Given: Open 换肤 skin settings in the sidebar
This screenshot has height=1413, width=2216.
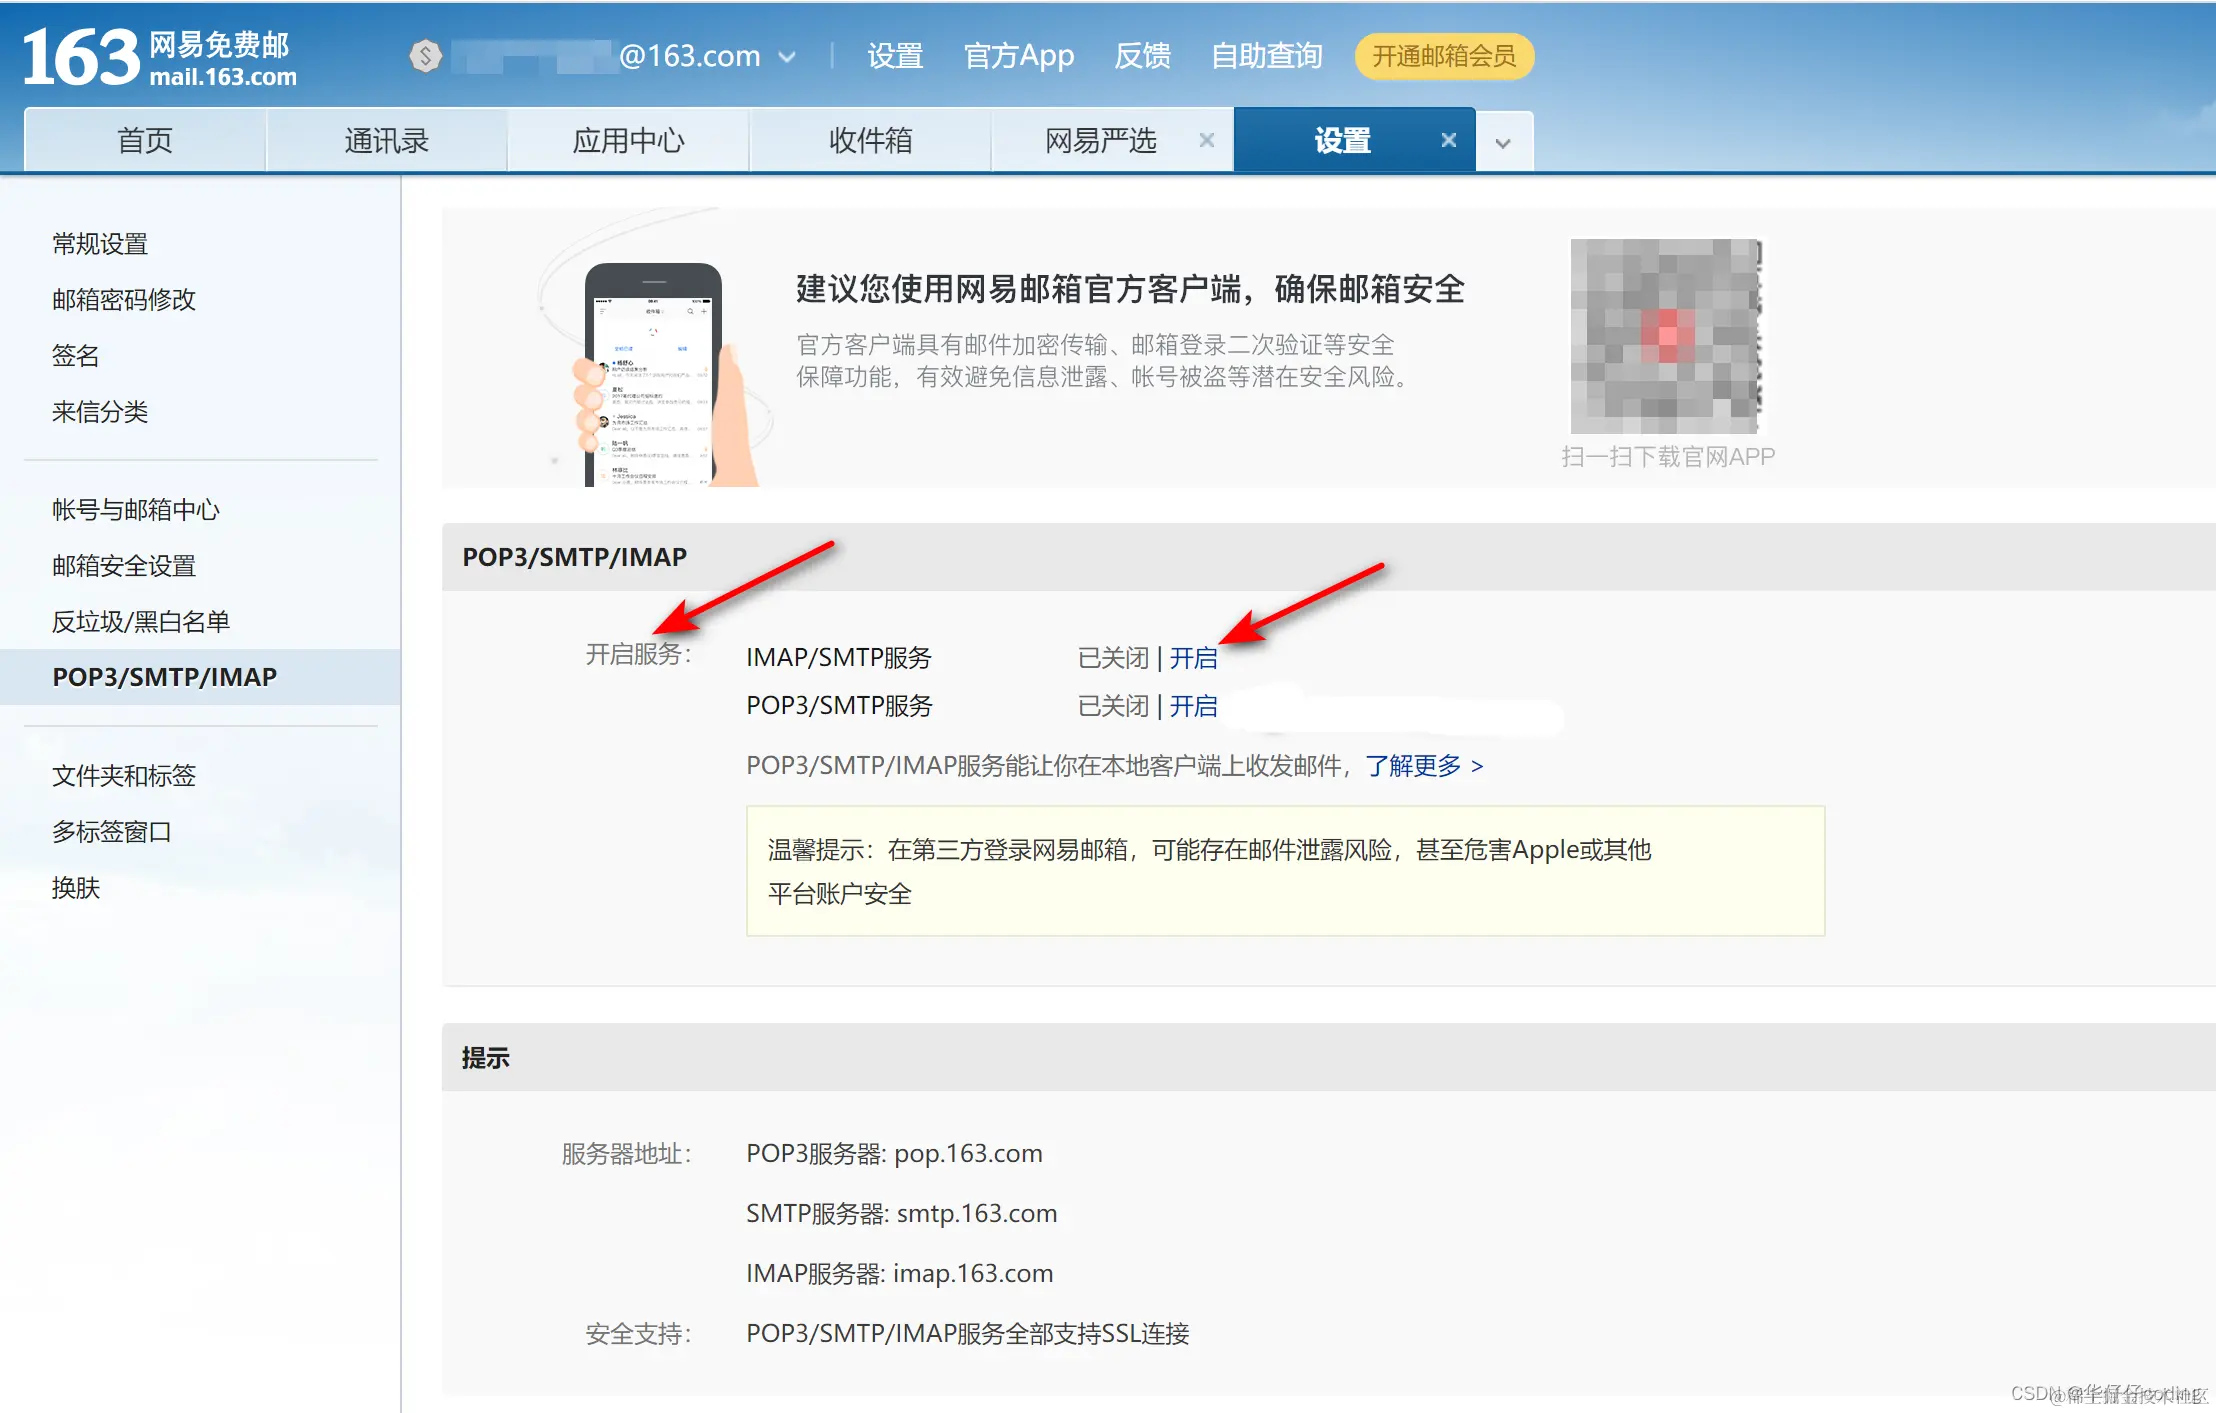Looking at the screenshot, I should coord(76,888).
